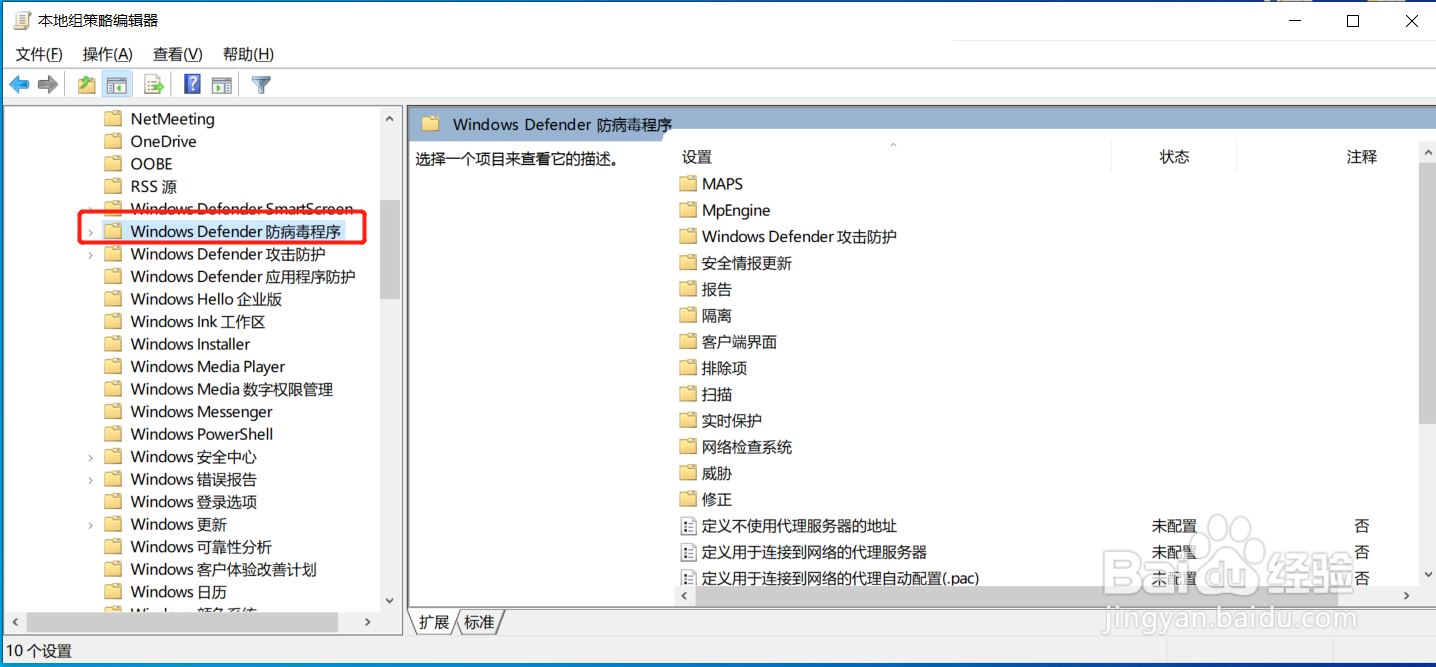Open the 操作(A) menu
Screen dimensions: 1436x667
pyautogui.click(x=108, y=54)
